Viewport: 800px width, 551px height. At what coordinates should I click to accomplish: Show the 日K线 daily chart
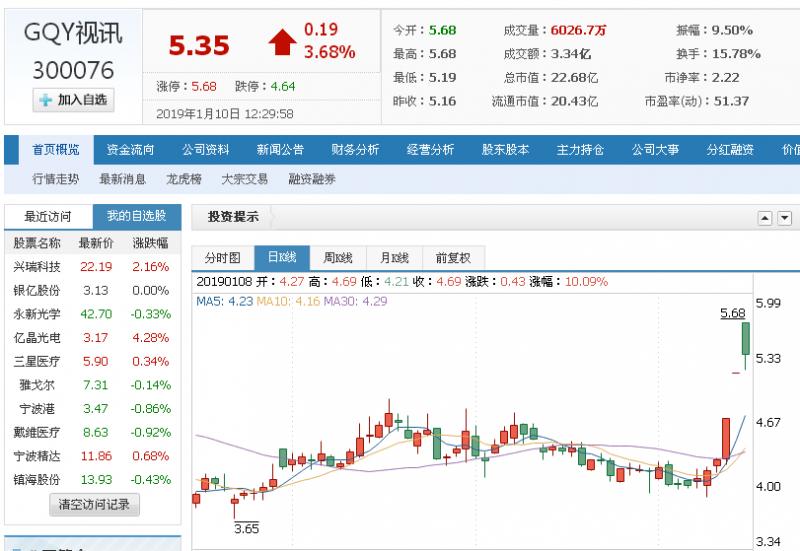click(x=282, y=257)
